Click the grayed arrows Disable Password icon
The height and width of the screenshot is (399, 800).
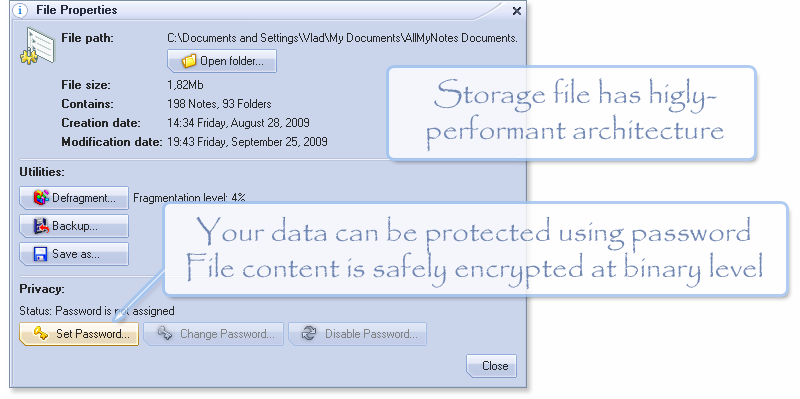click(x=309, y=334)
